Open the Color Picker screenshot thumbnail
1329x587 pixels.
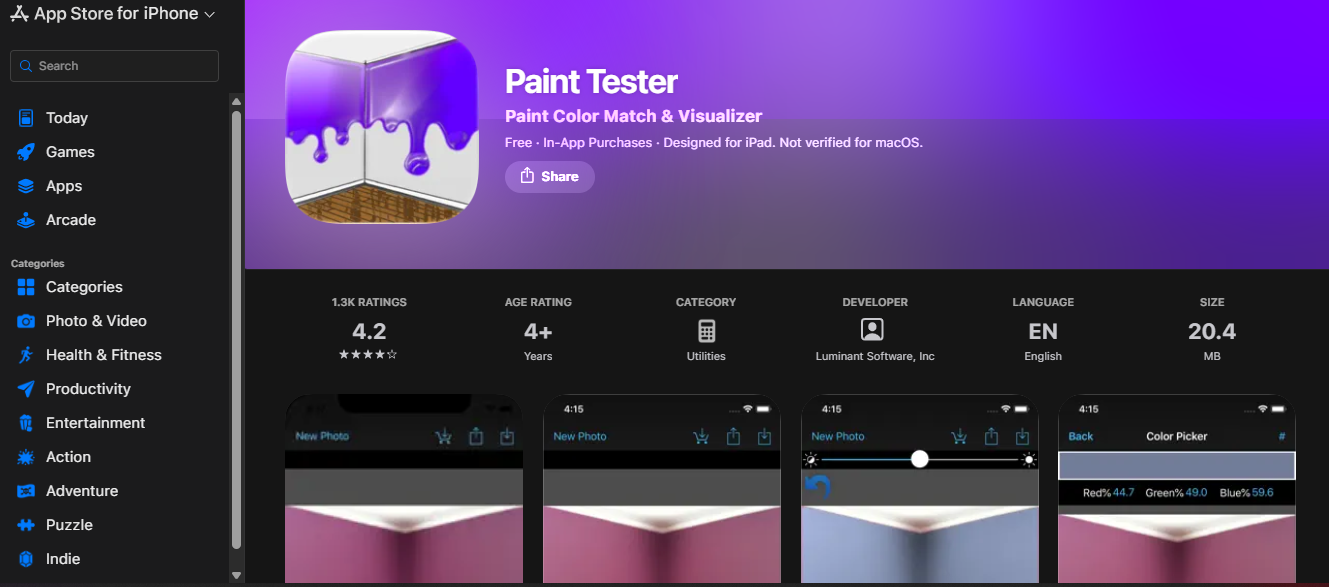tap(1177, 490)
